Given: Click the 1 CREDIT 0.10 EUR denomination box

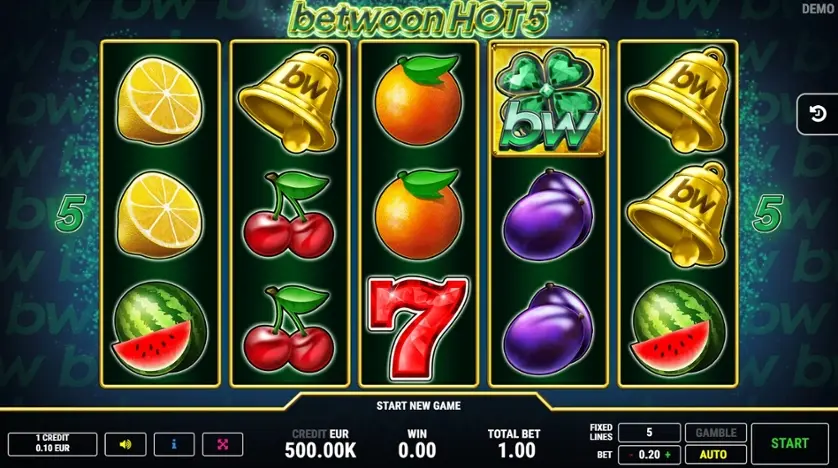Looking at the screenshot, I should (52, 443).
